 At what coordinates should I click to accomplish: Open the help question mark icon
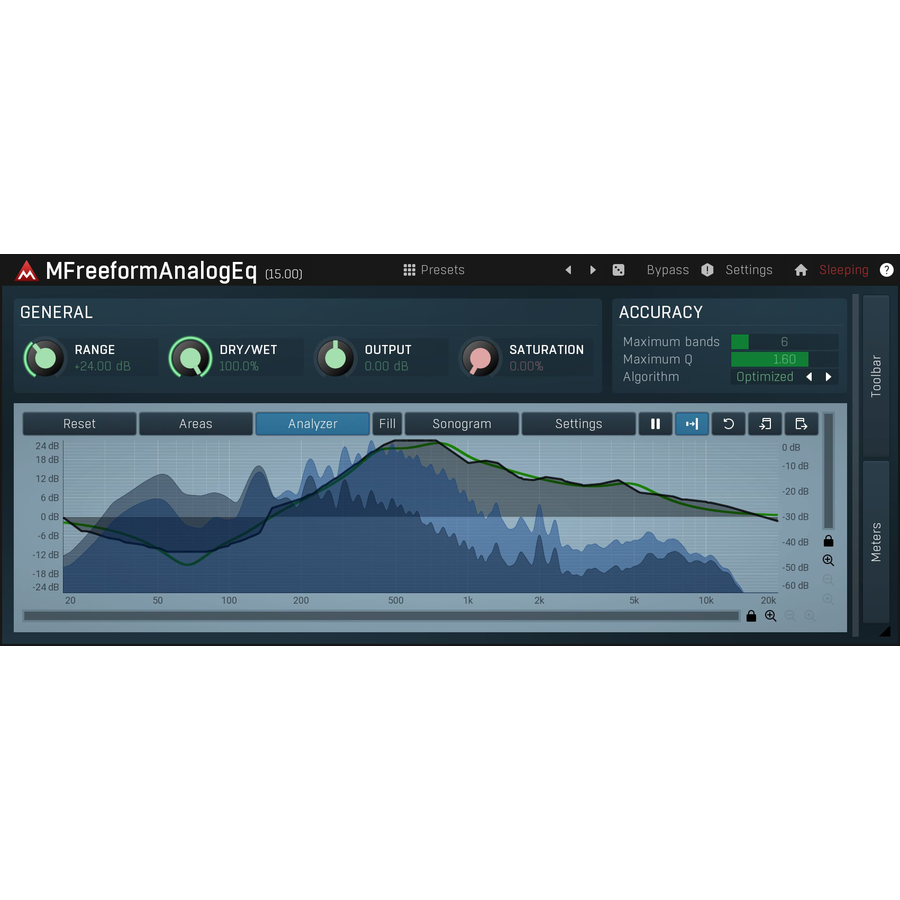tap(886, 270)
